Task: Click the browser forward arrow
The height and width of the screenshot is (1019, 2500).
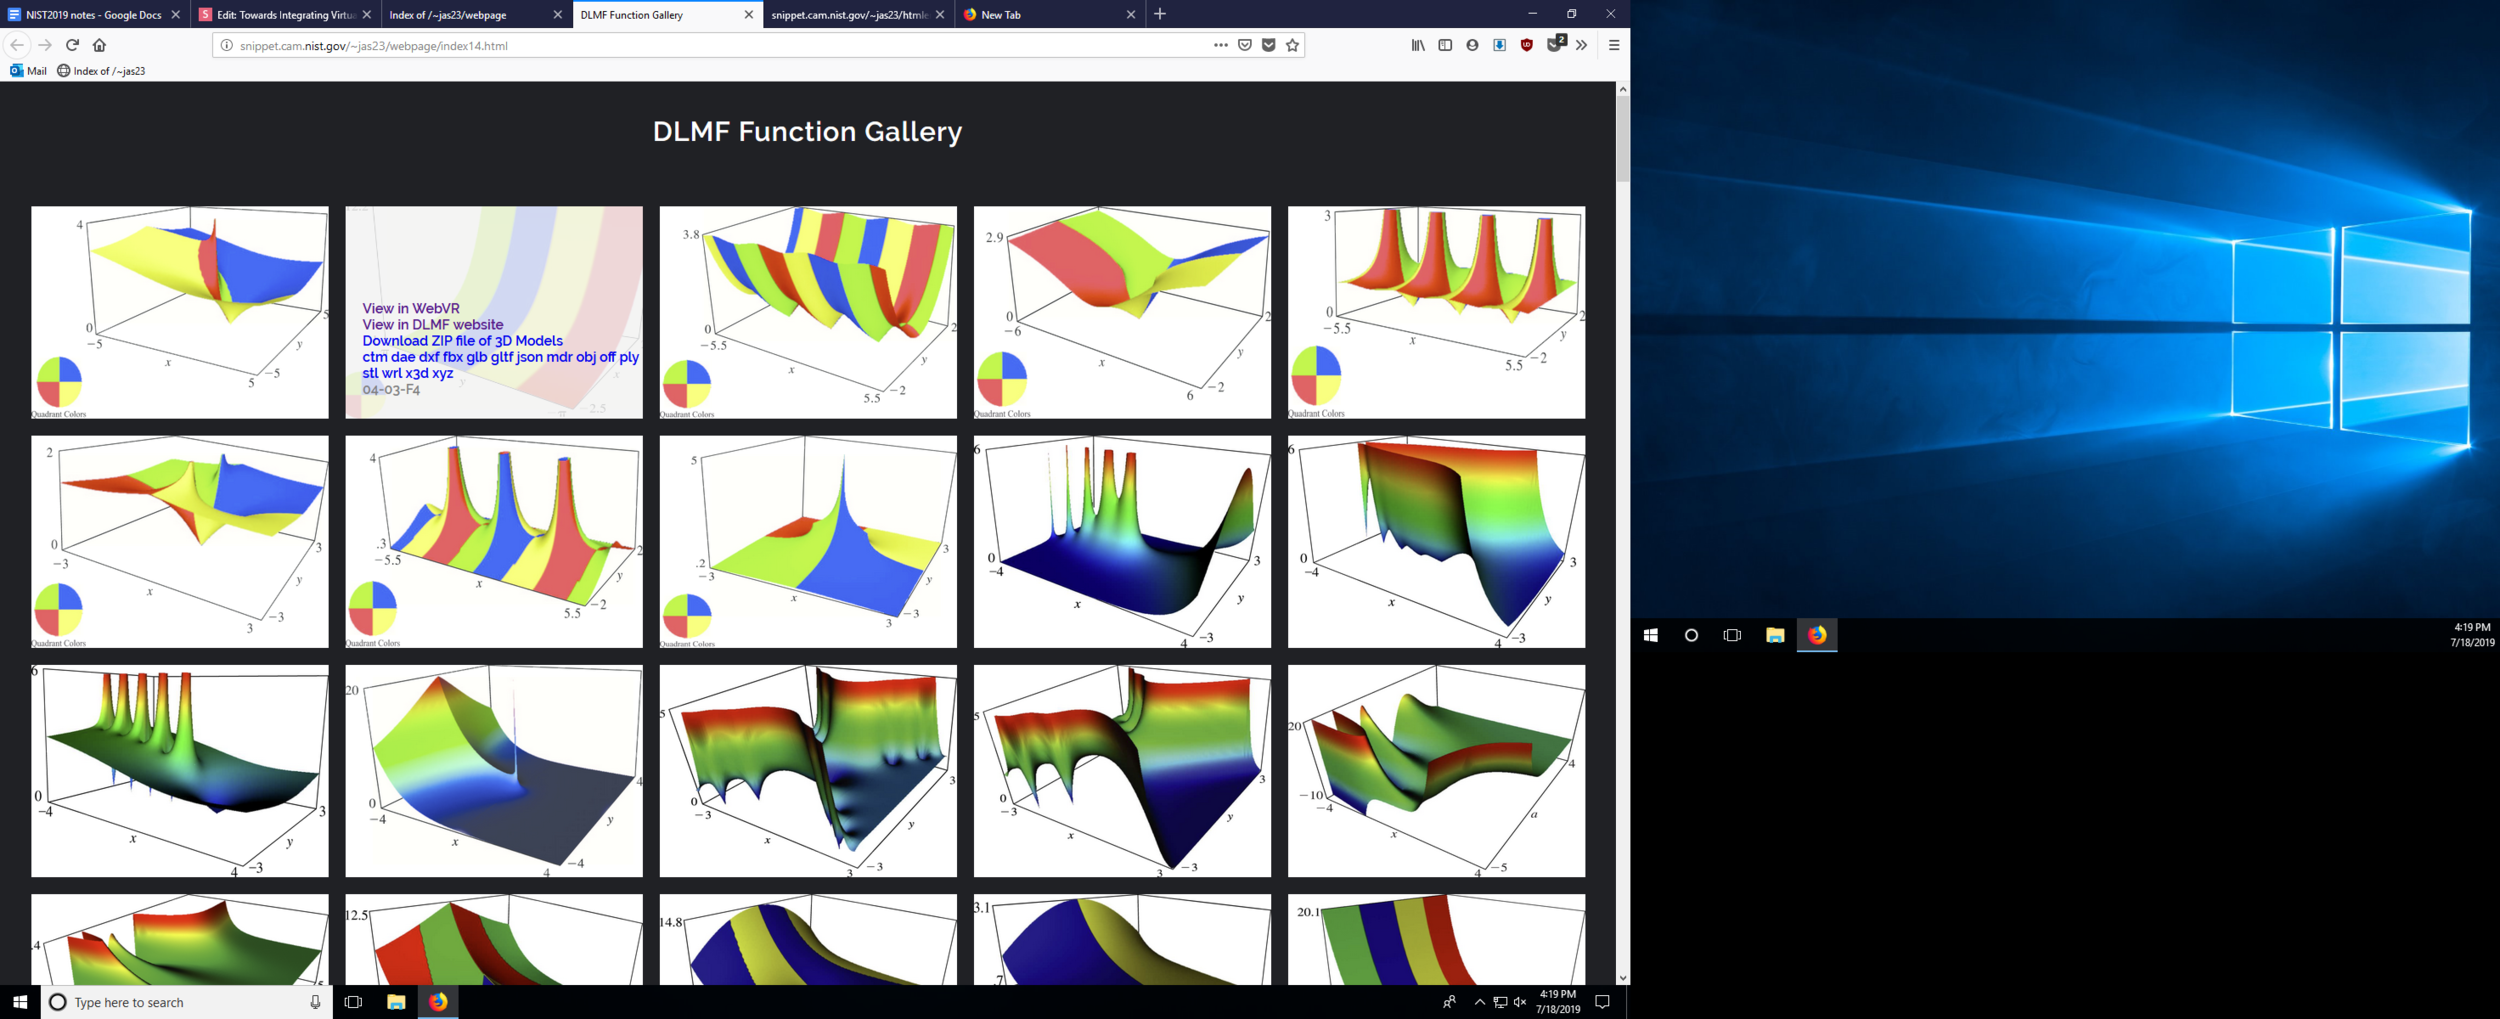Action: pos(45,45)
